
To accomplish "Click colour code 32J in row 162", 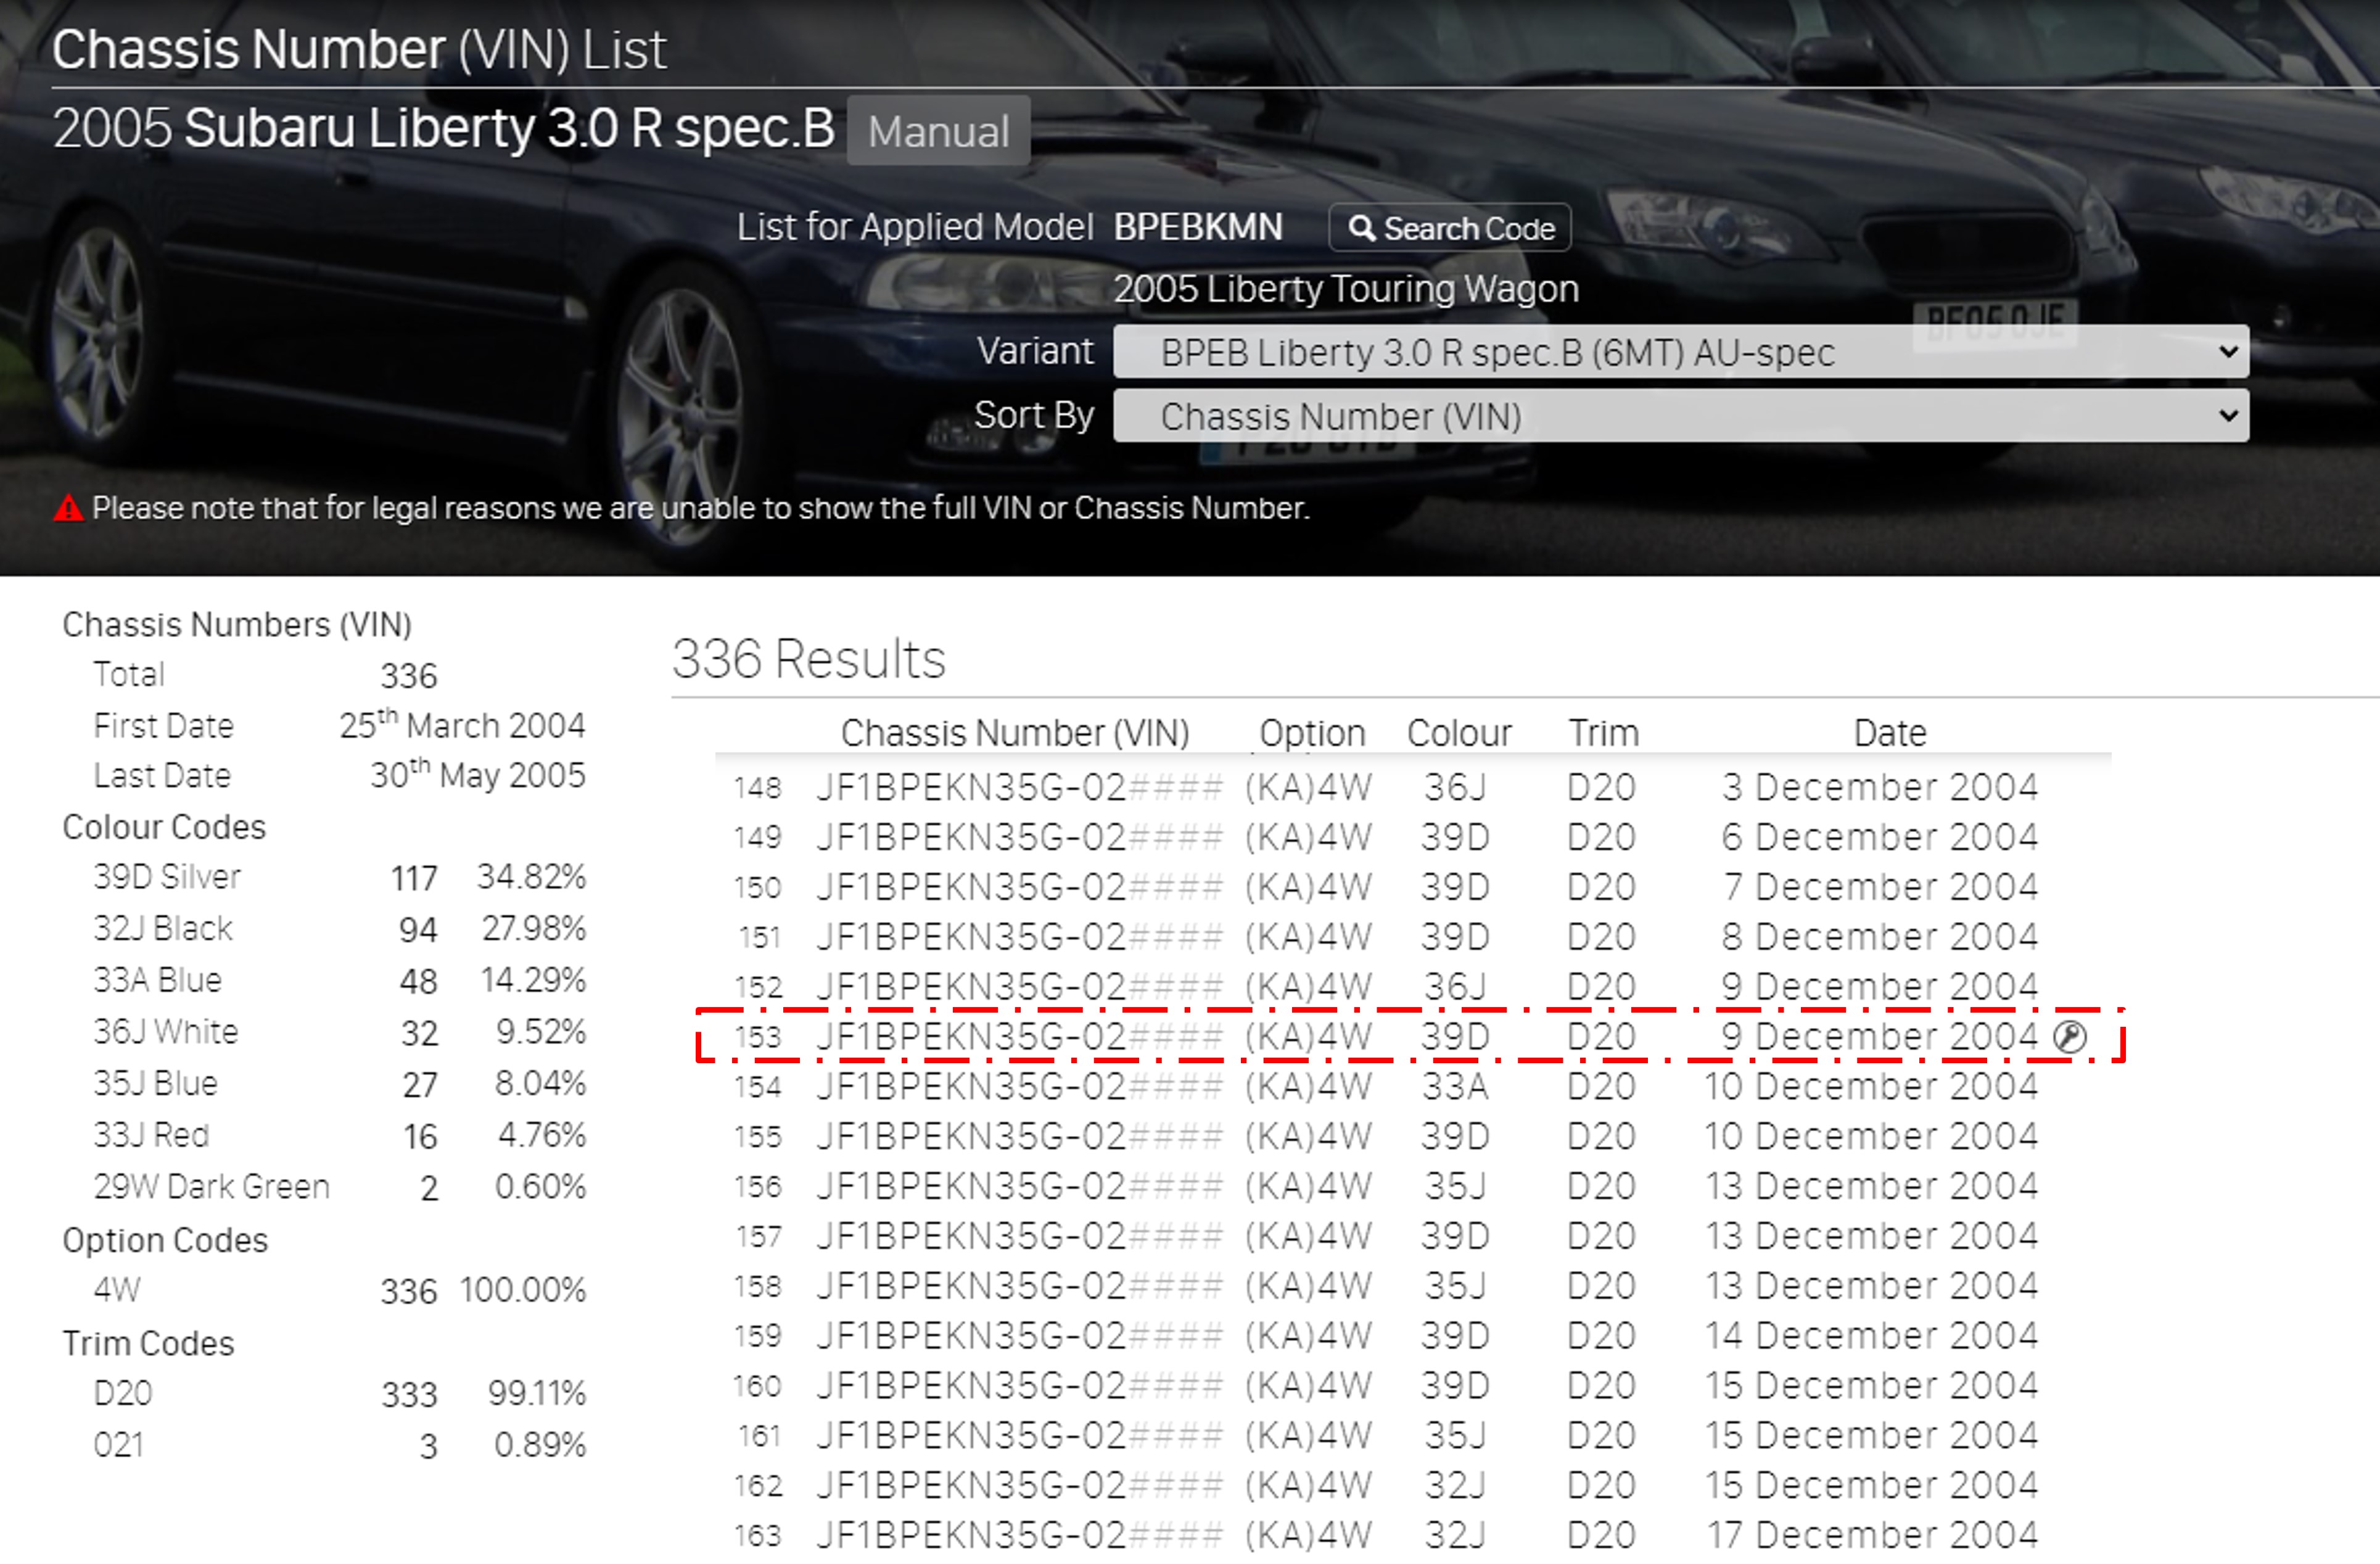I will pos(1455,1486).
